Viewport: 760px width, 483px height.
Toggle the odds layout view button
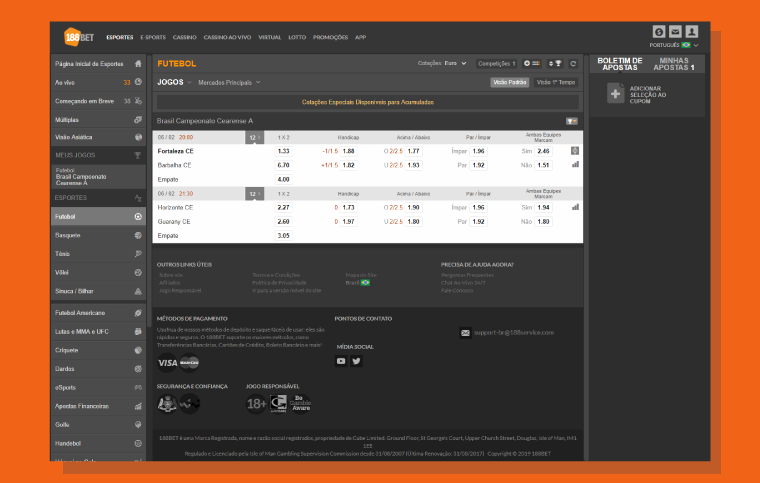point(532,63)
